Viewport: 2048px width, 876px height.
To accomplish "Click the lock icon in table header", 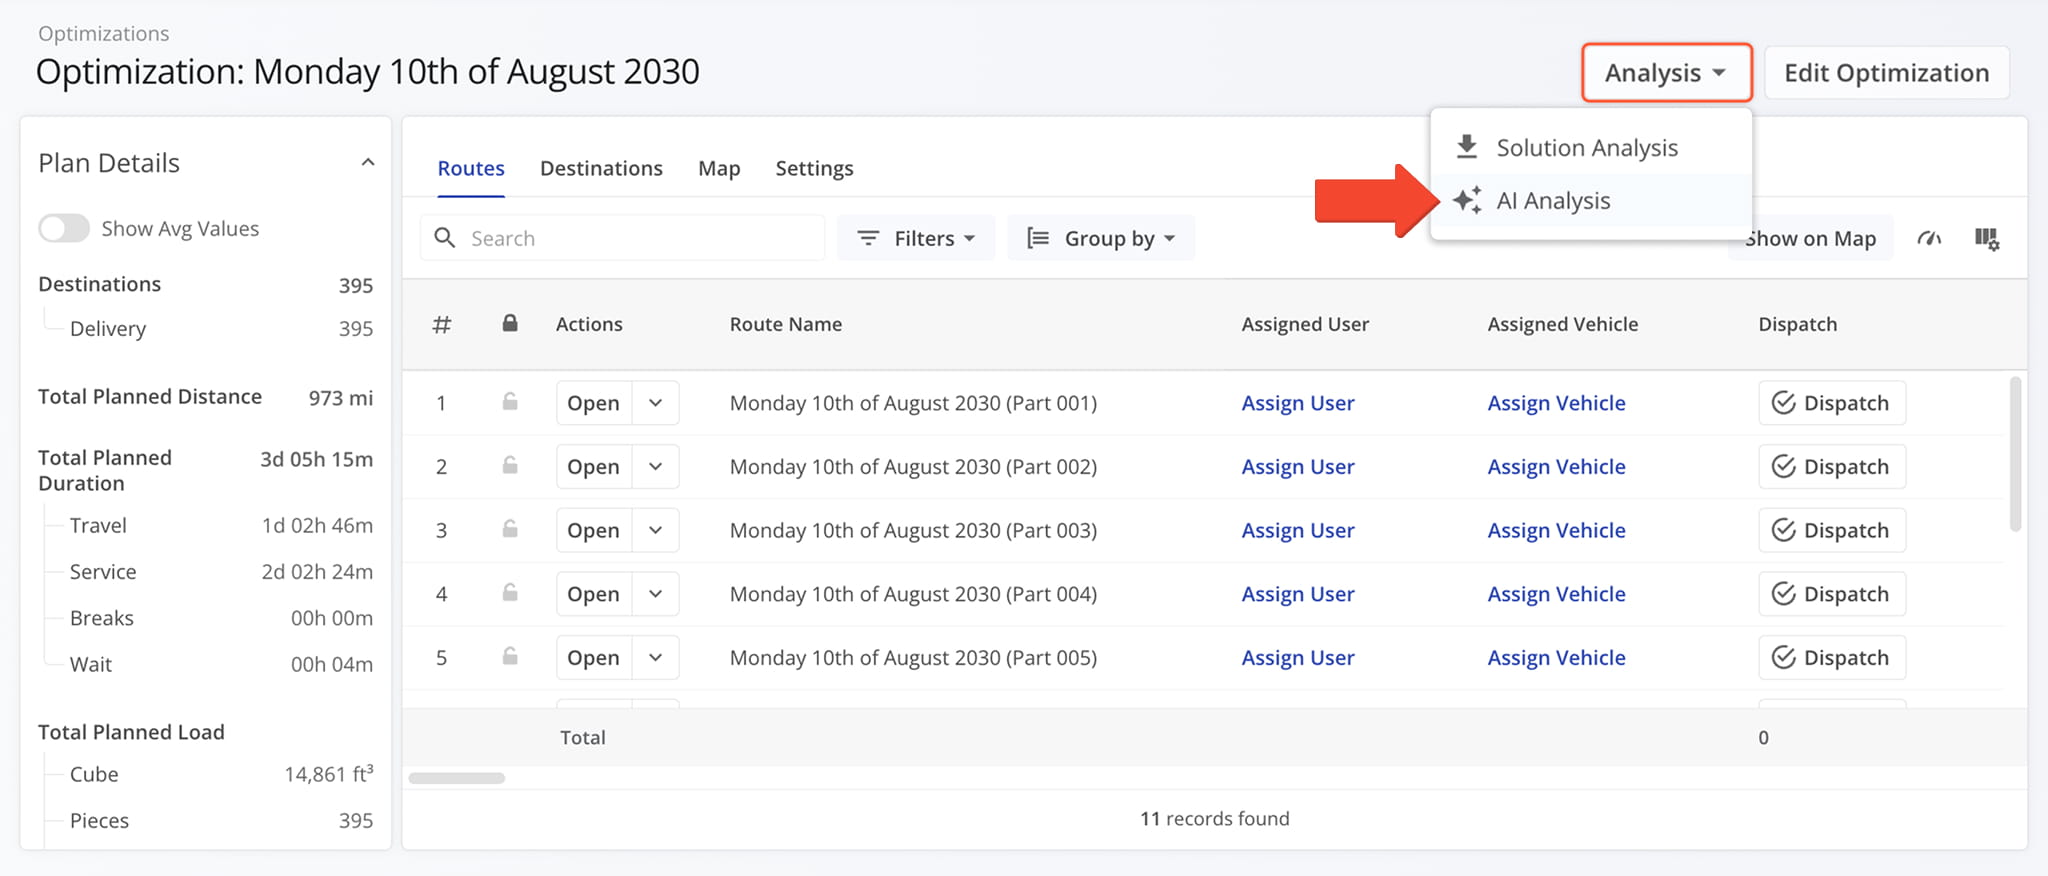I will pyautogui.click(x=510, y=323).
